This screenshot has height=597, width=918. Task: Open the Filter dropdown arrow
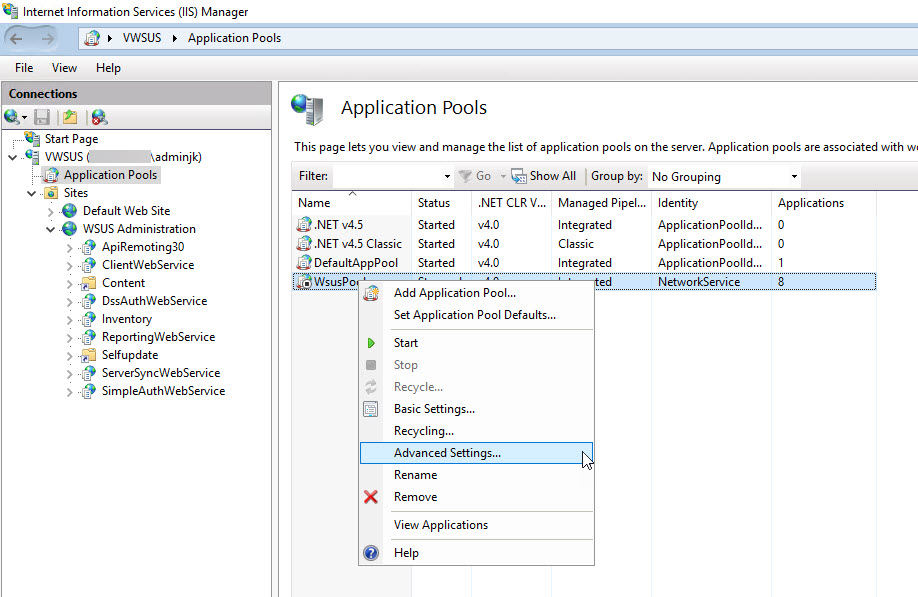click(x=447, y=176)
